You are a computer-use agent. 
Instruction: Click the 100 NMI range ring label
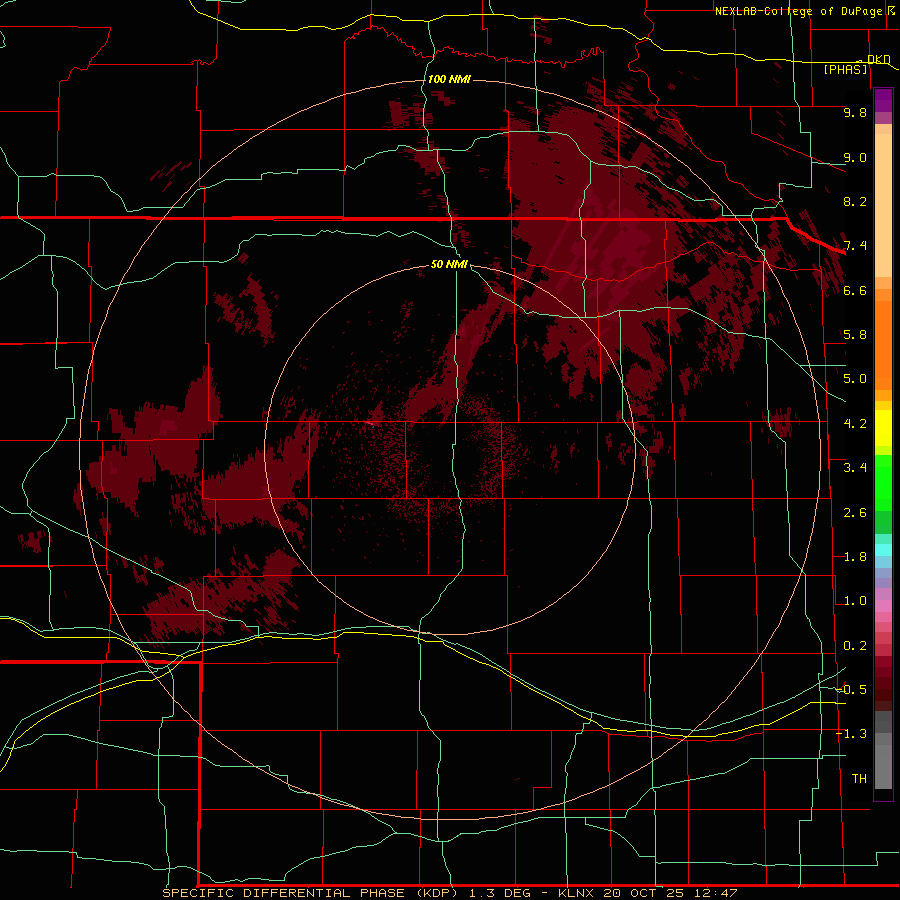[x=449, y=79]
